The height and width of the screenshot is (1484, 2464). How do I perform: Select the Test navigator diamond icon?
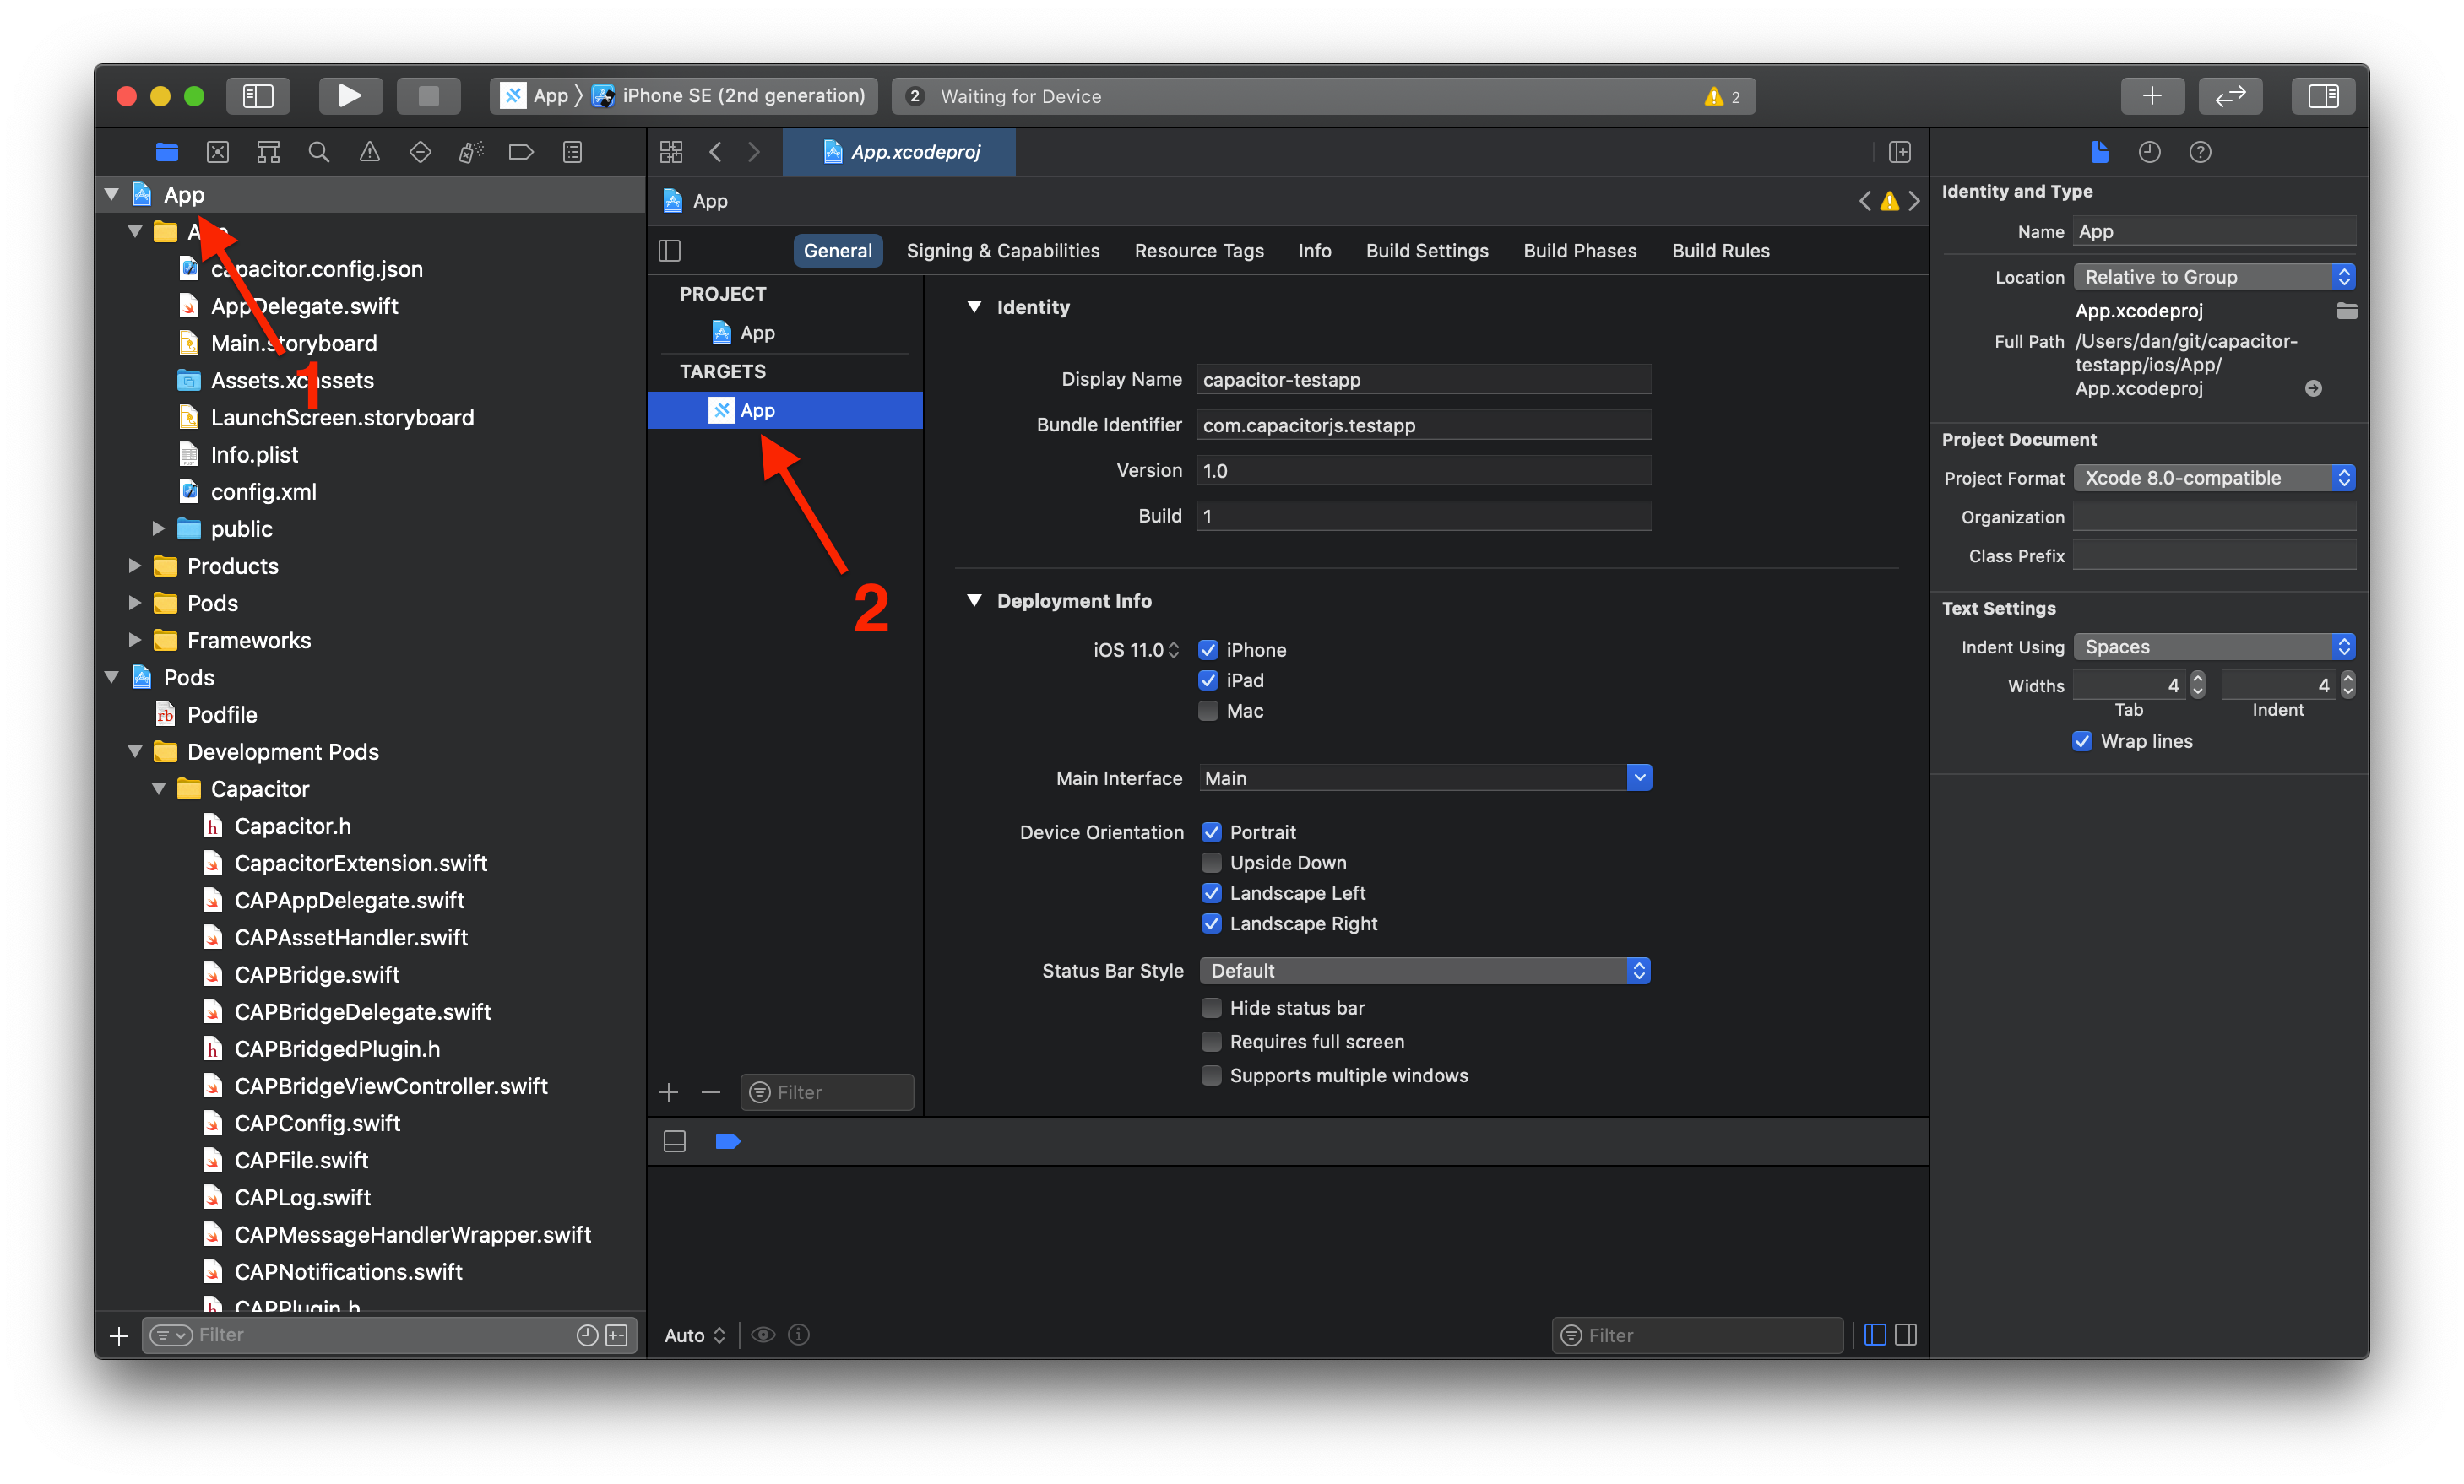coord(420,152)
